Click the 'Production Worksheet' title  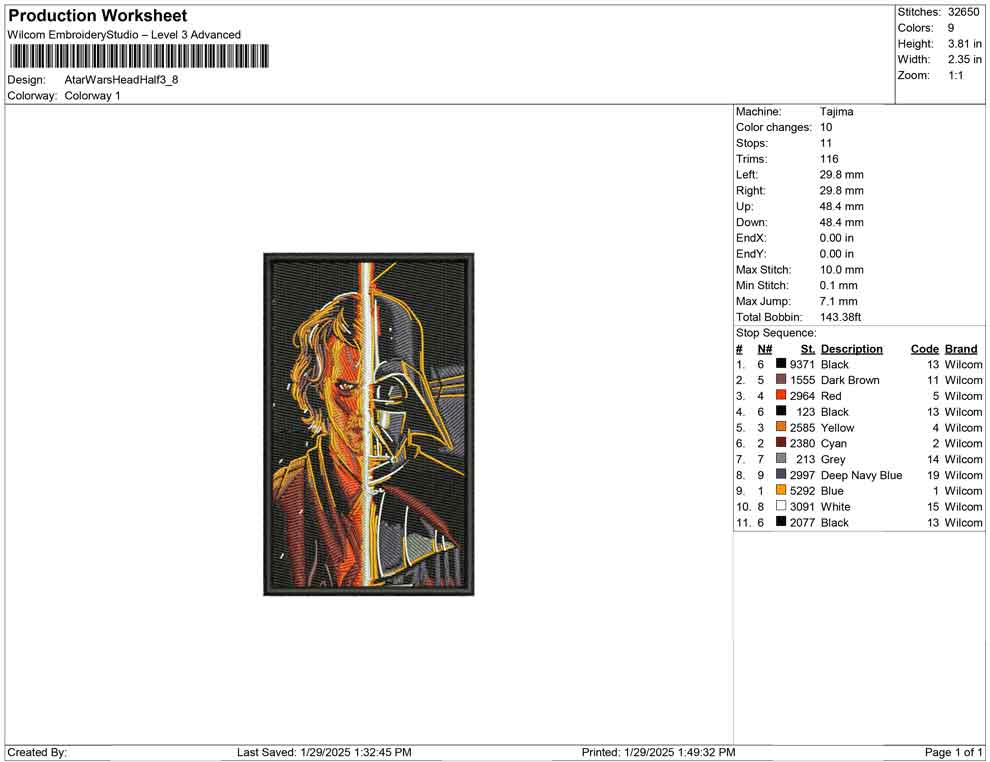[98, 16]
